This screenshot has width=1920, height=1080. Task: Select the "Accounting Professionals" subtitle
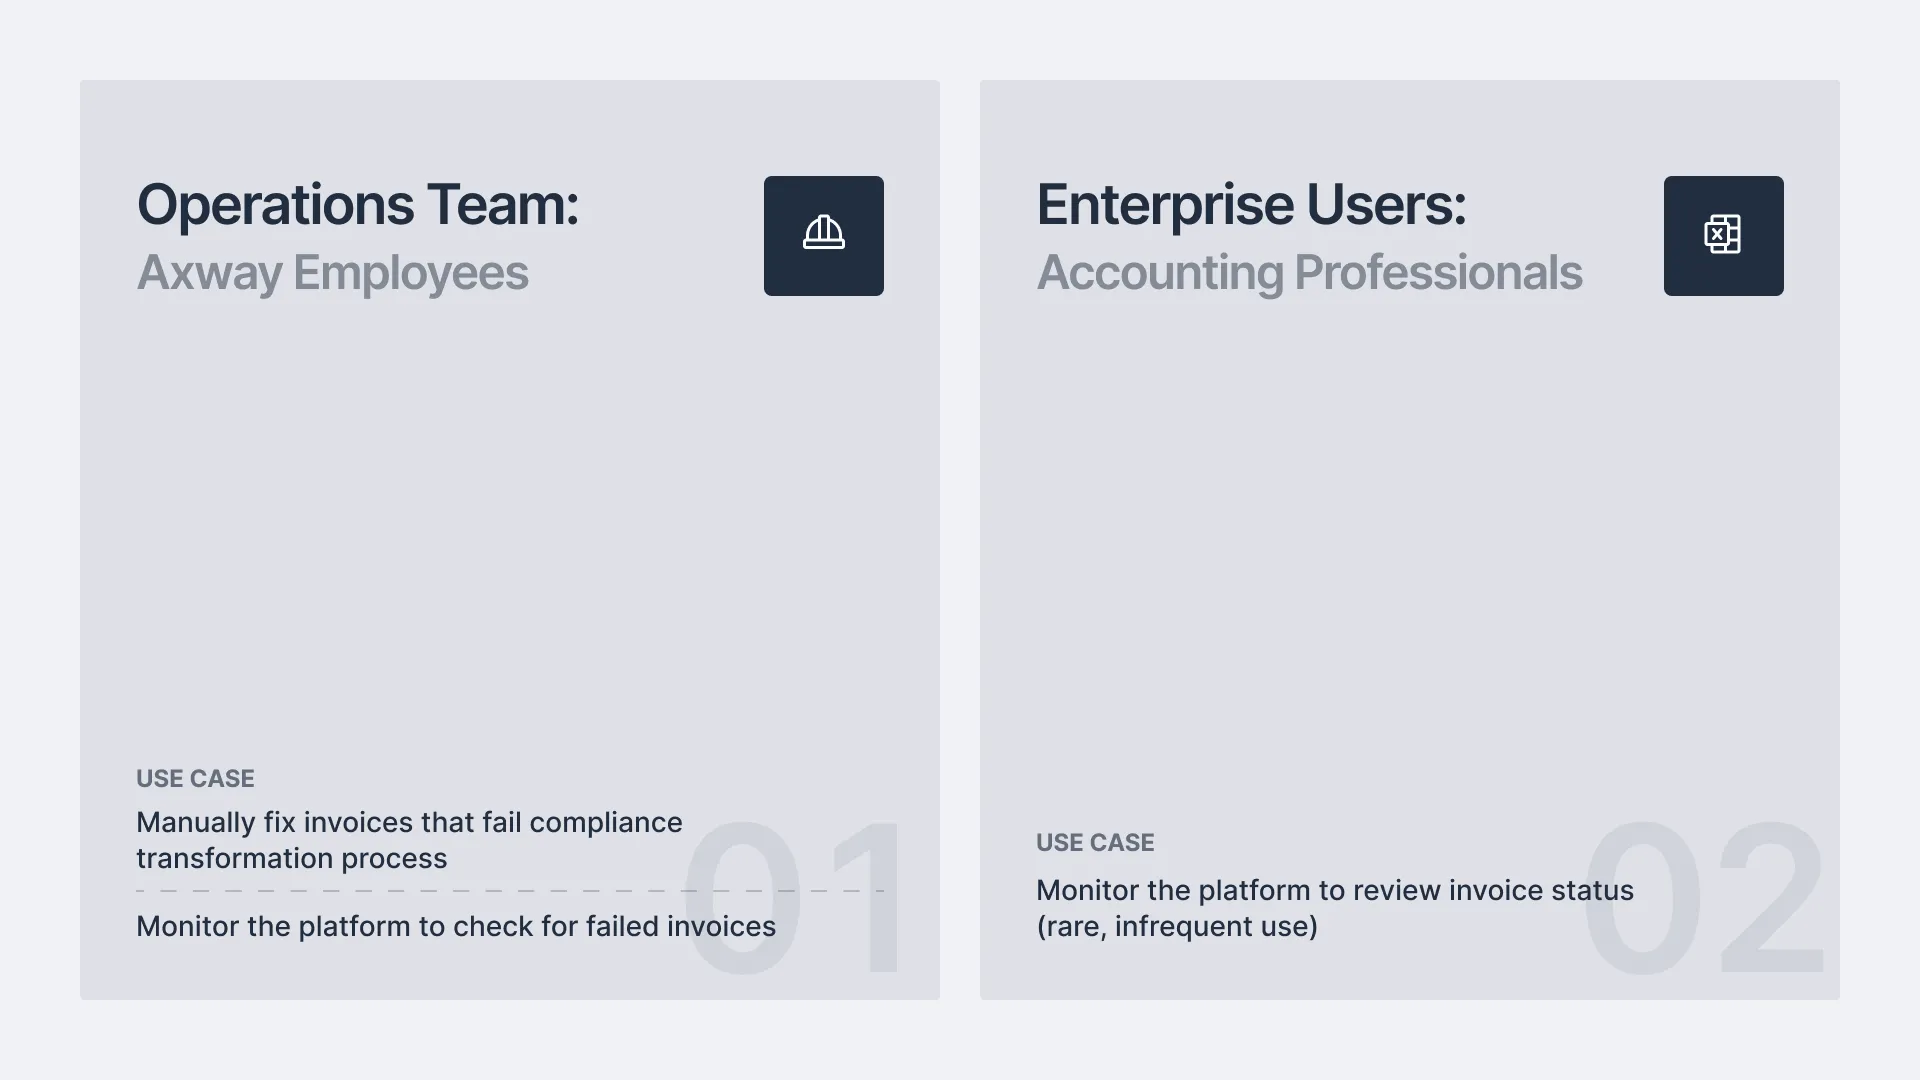pos(1309,273)
